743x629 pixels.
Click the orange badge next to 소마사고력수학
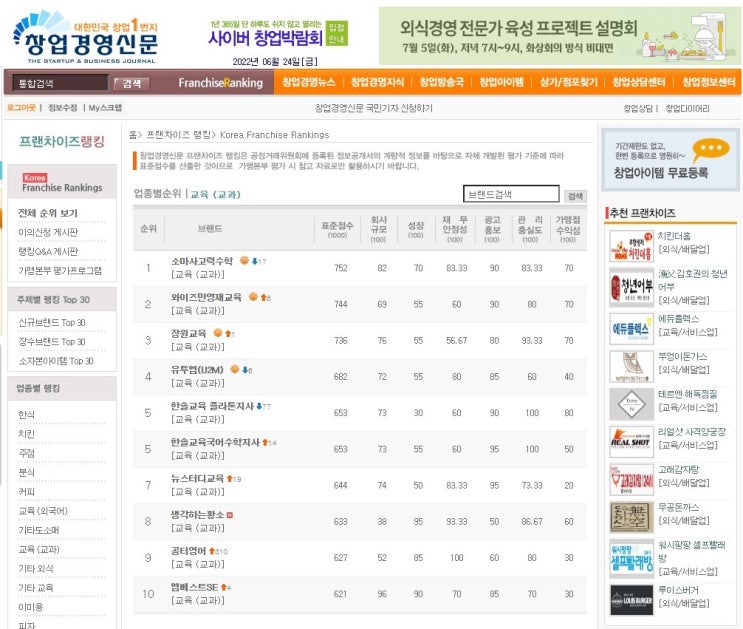click(245, 260)
